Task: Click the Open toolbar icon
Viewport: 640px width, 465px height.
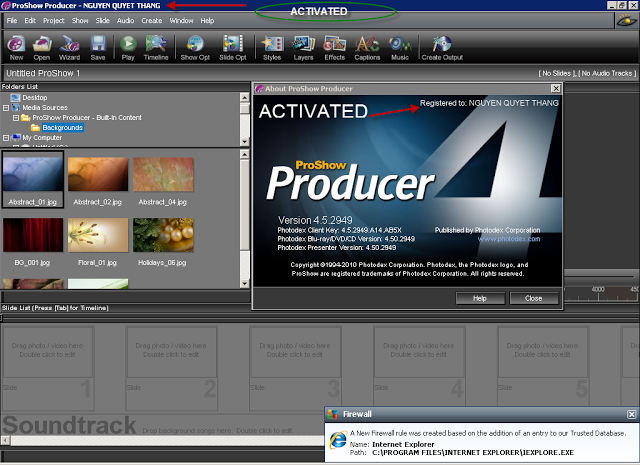Action: 42,47
